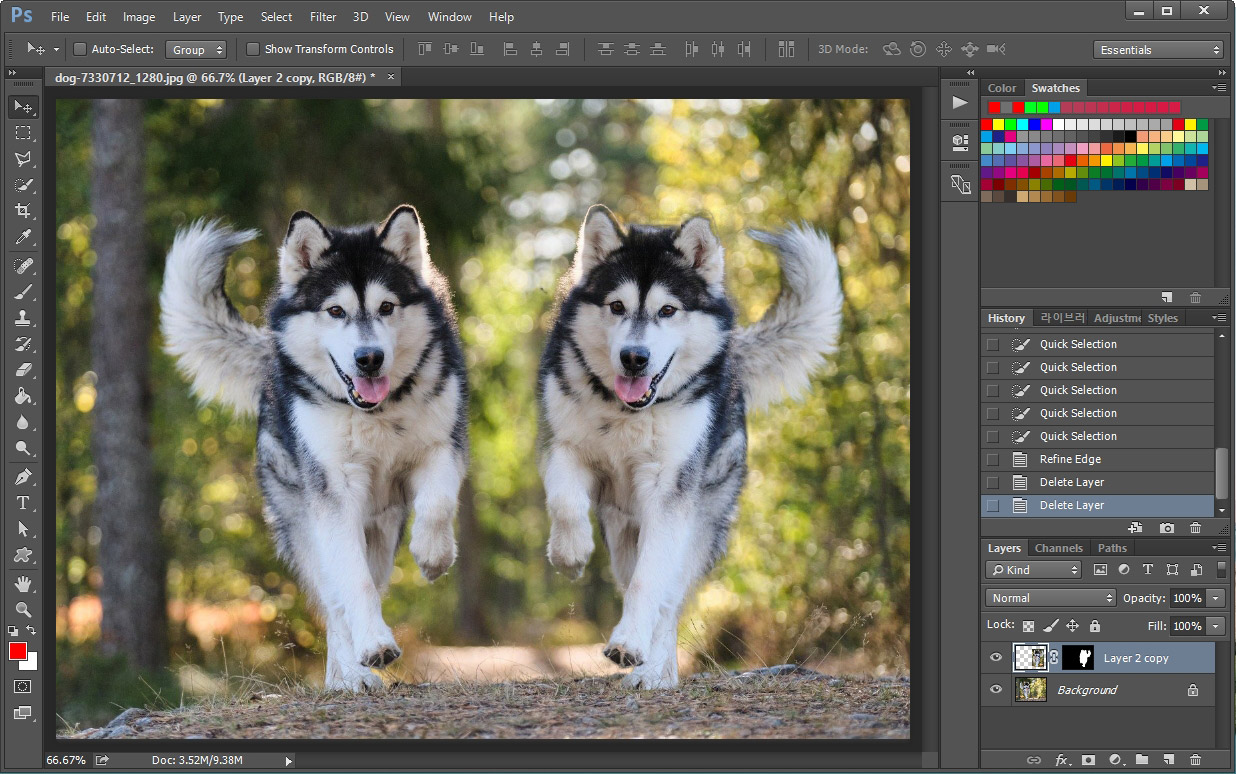Set history brush source for last Delete Layer
Viewport: 1236px width, 774px height.
(x=992, y=505)
